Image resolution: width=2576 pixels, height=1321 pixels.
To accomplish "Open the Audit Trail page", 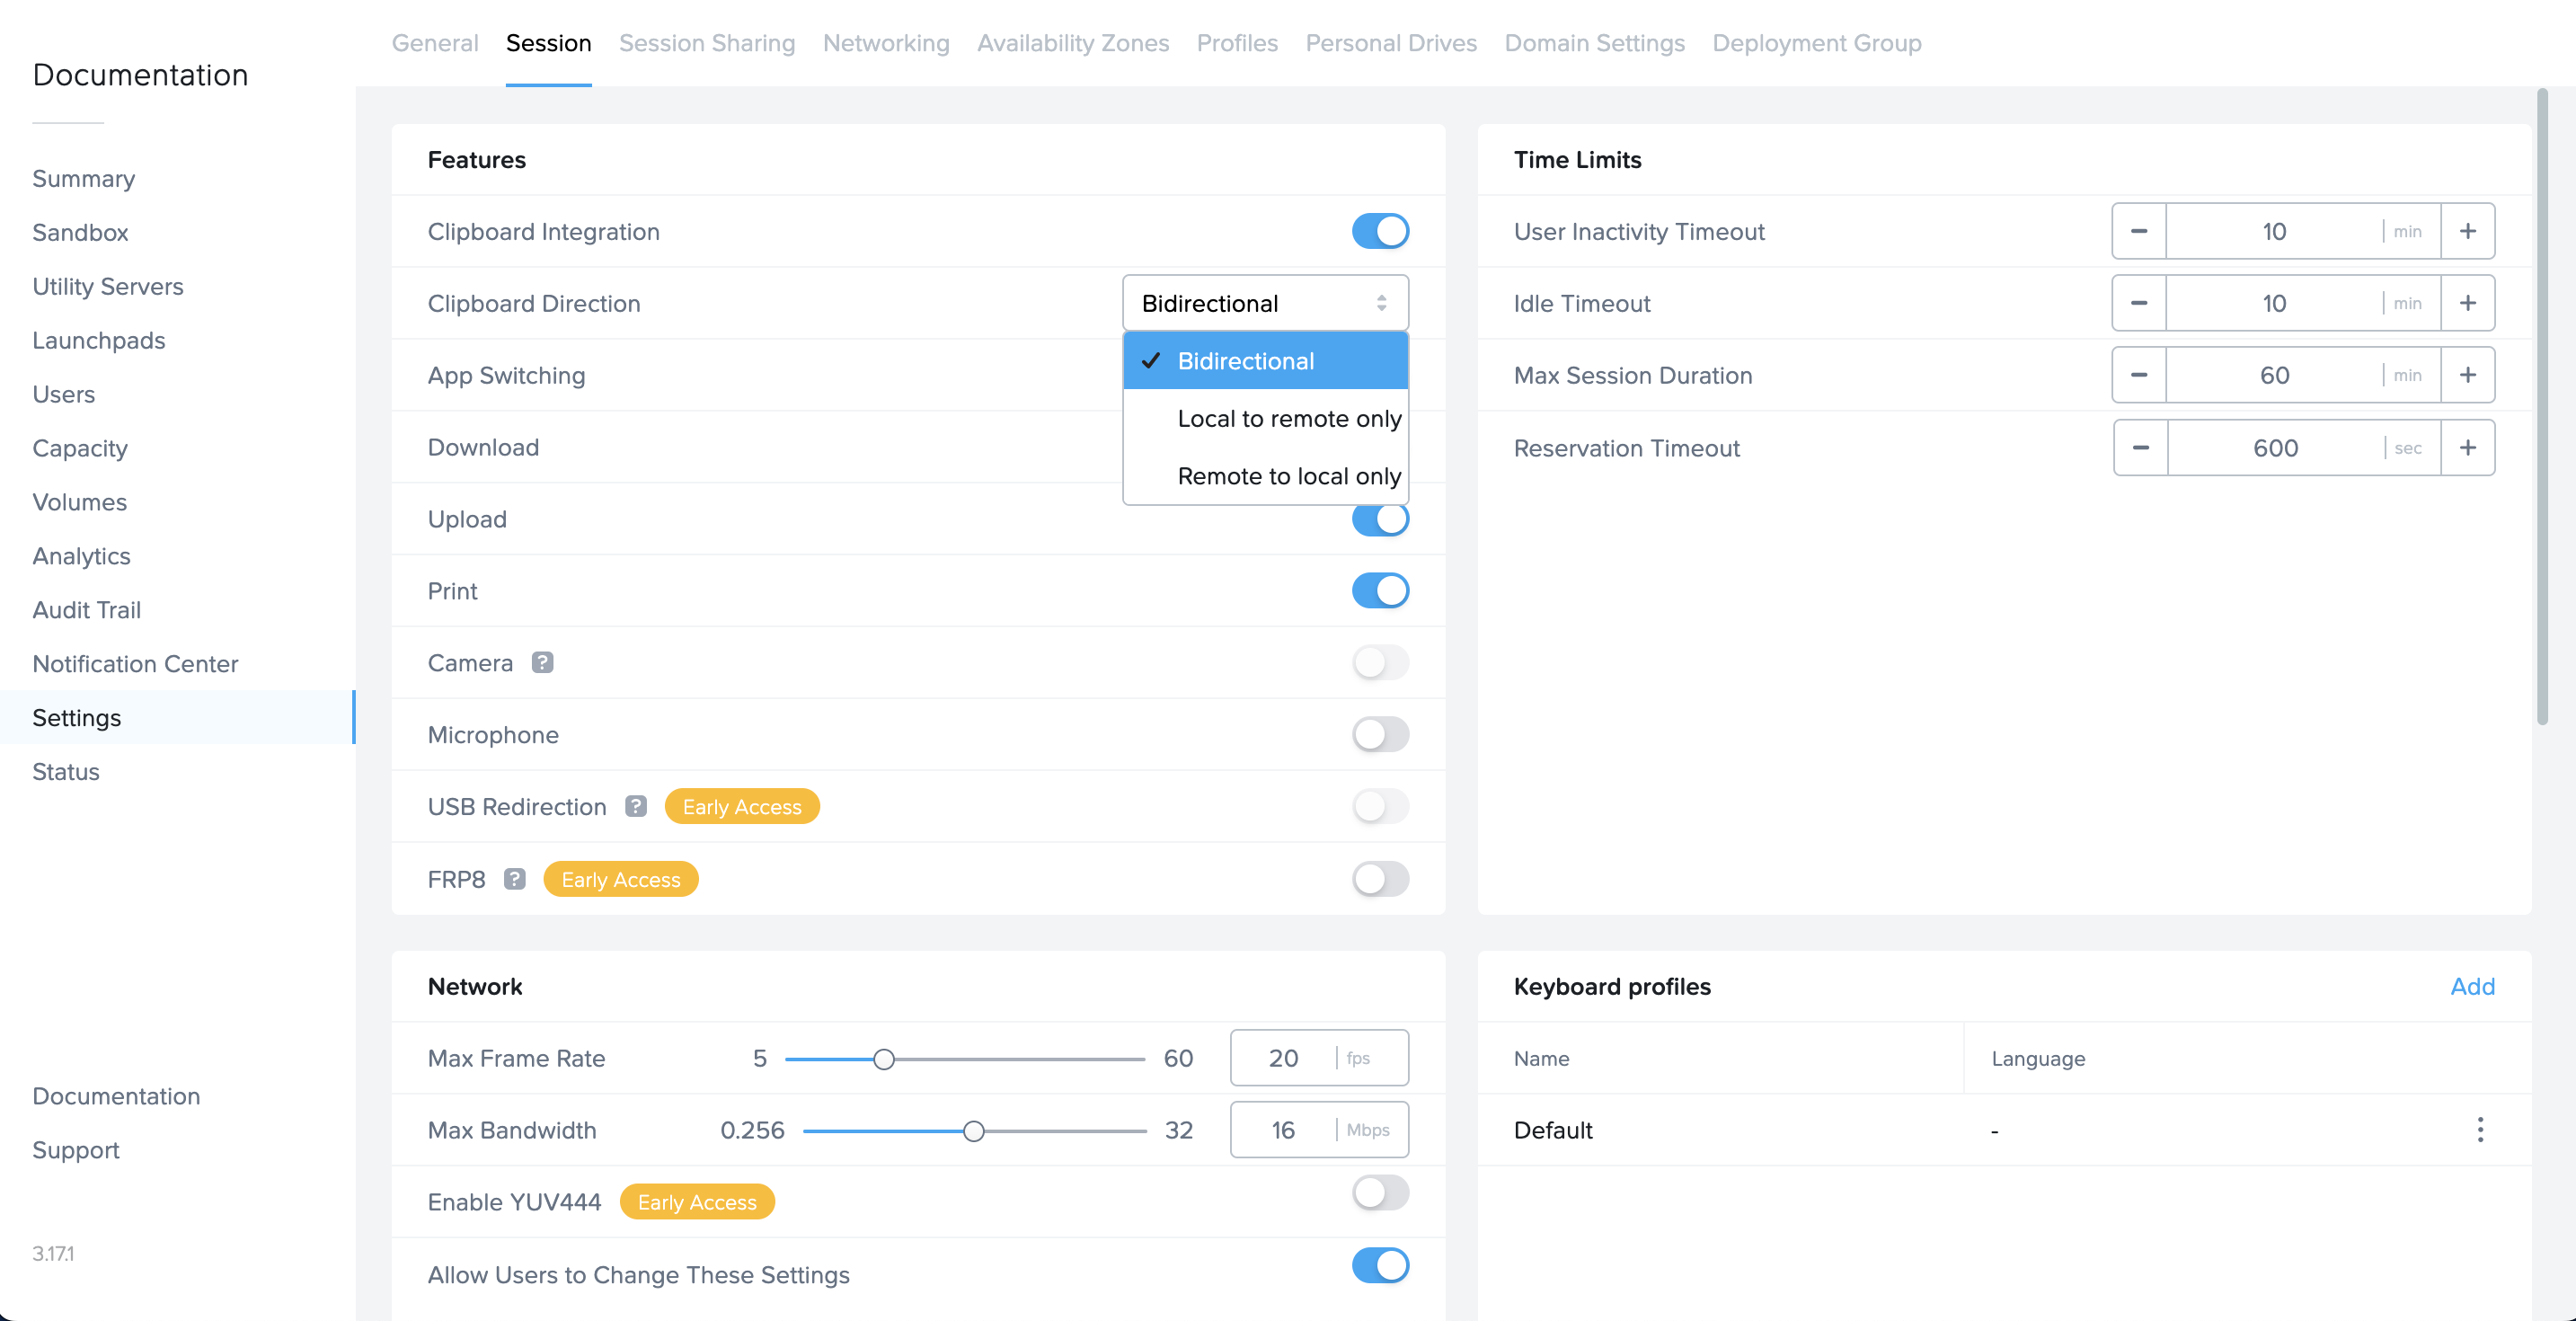I will [x=86, y=610].
